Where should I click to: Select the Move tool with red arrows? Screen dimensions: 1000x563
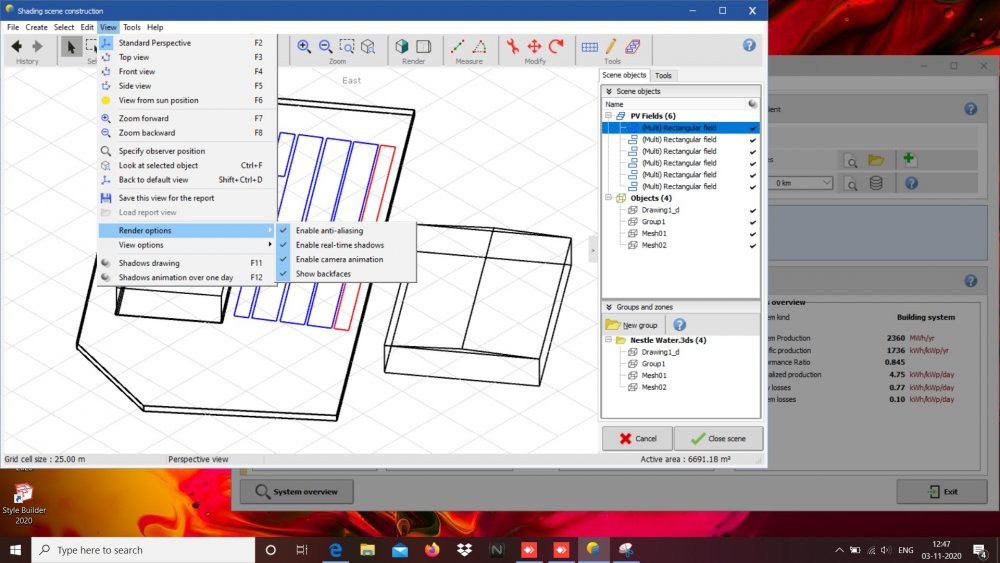pos(534,46)
